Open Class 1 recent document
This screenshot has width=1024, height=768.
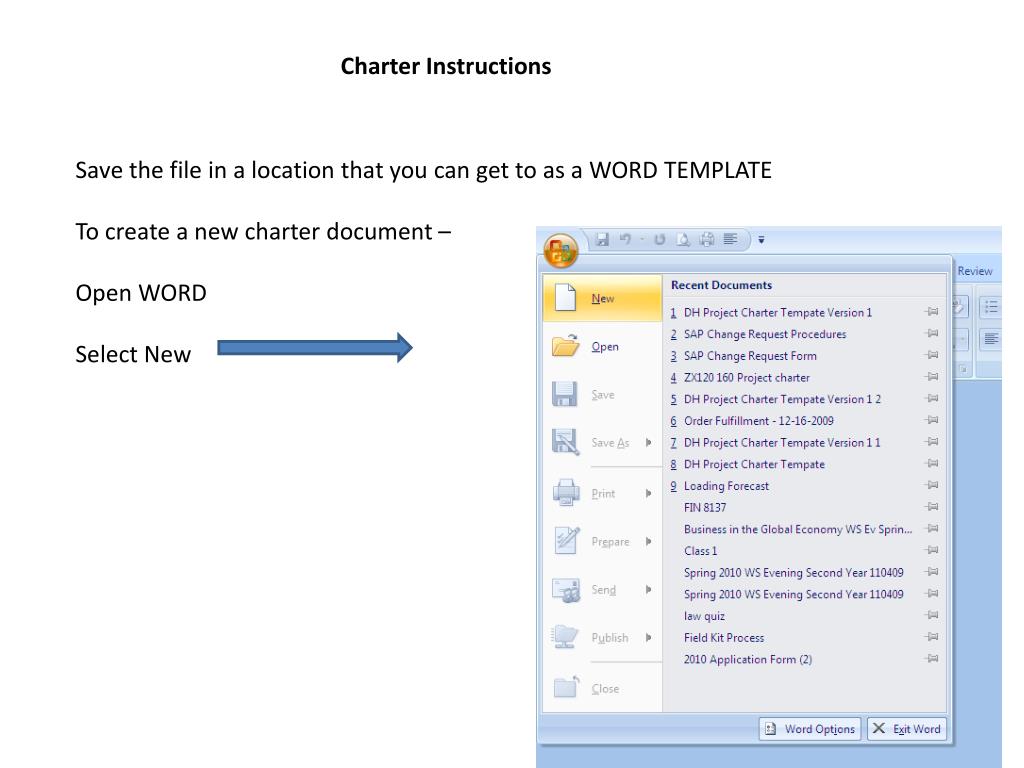pyautogui.click(x=700, y=551)
